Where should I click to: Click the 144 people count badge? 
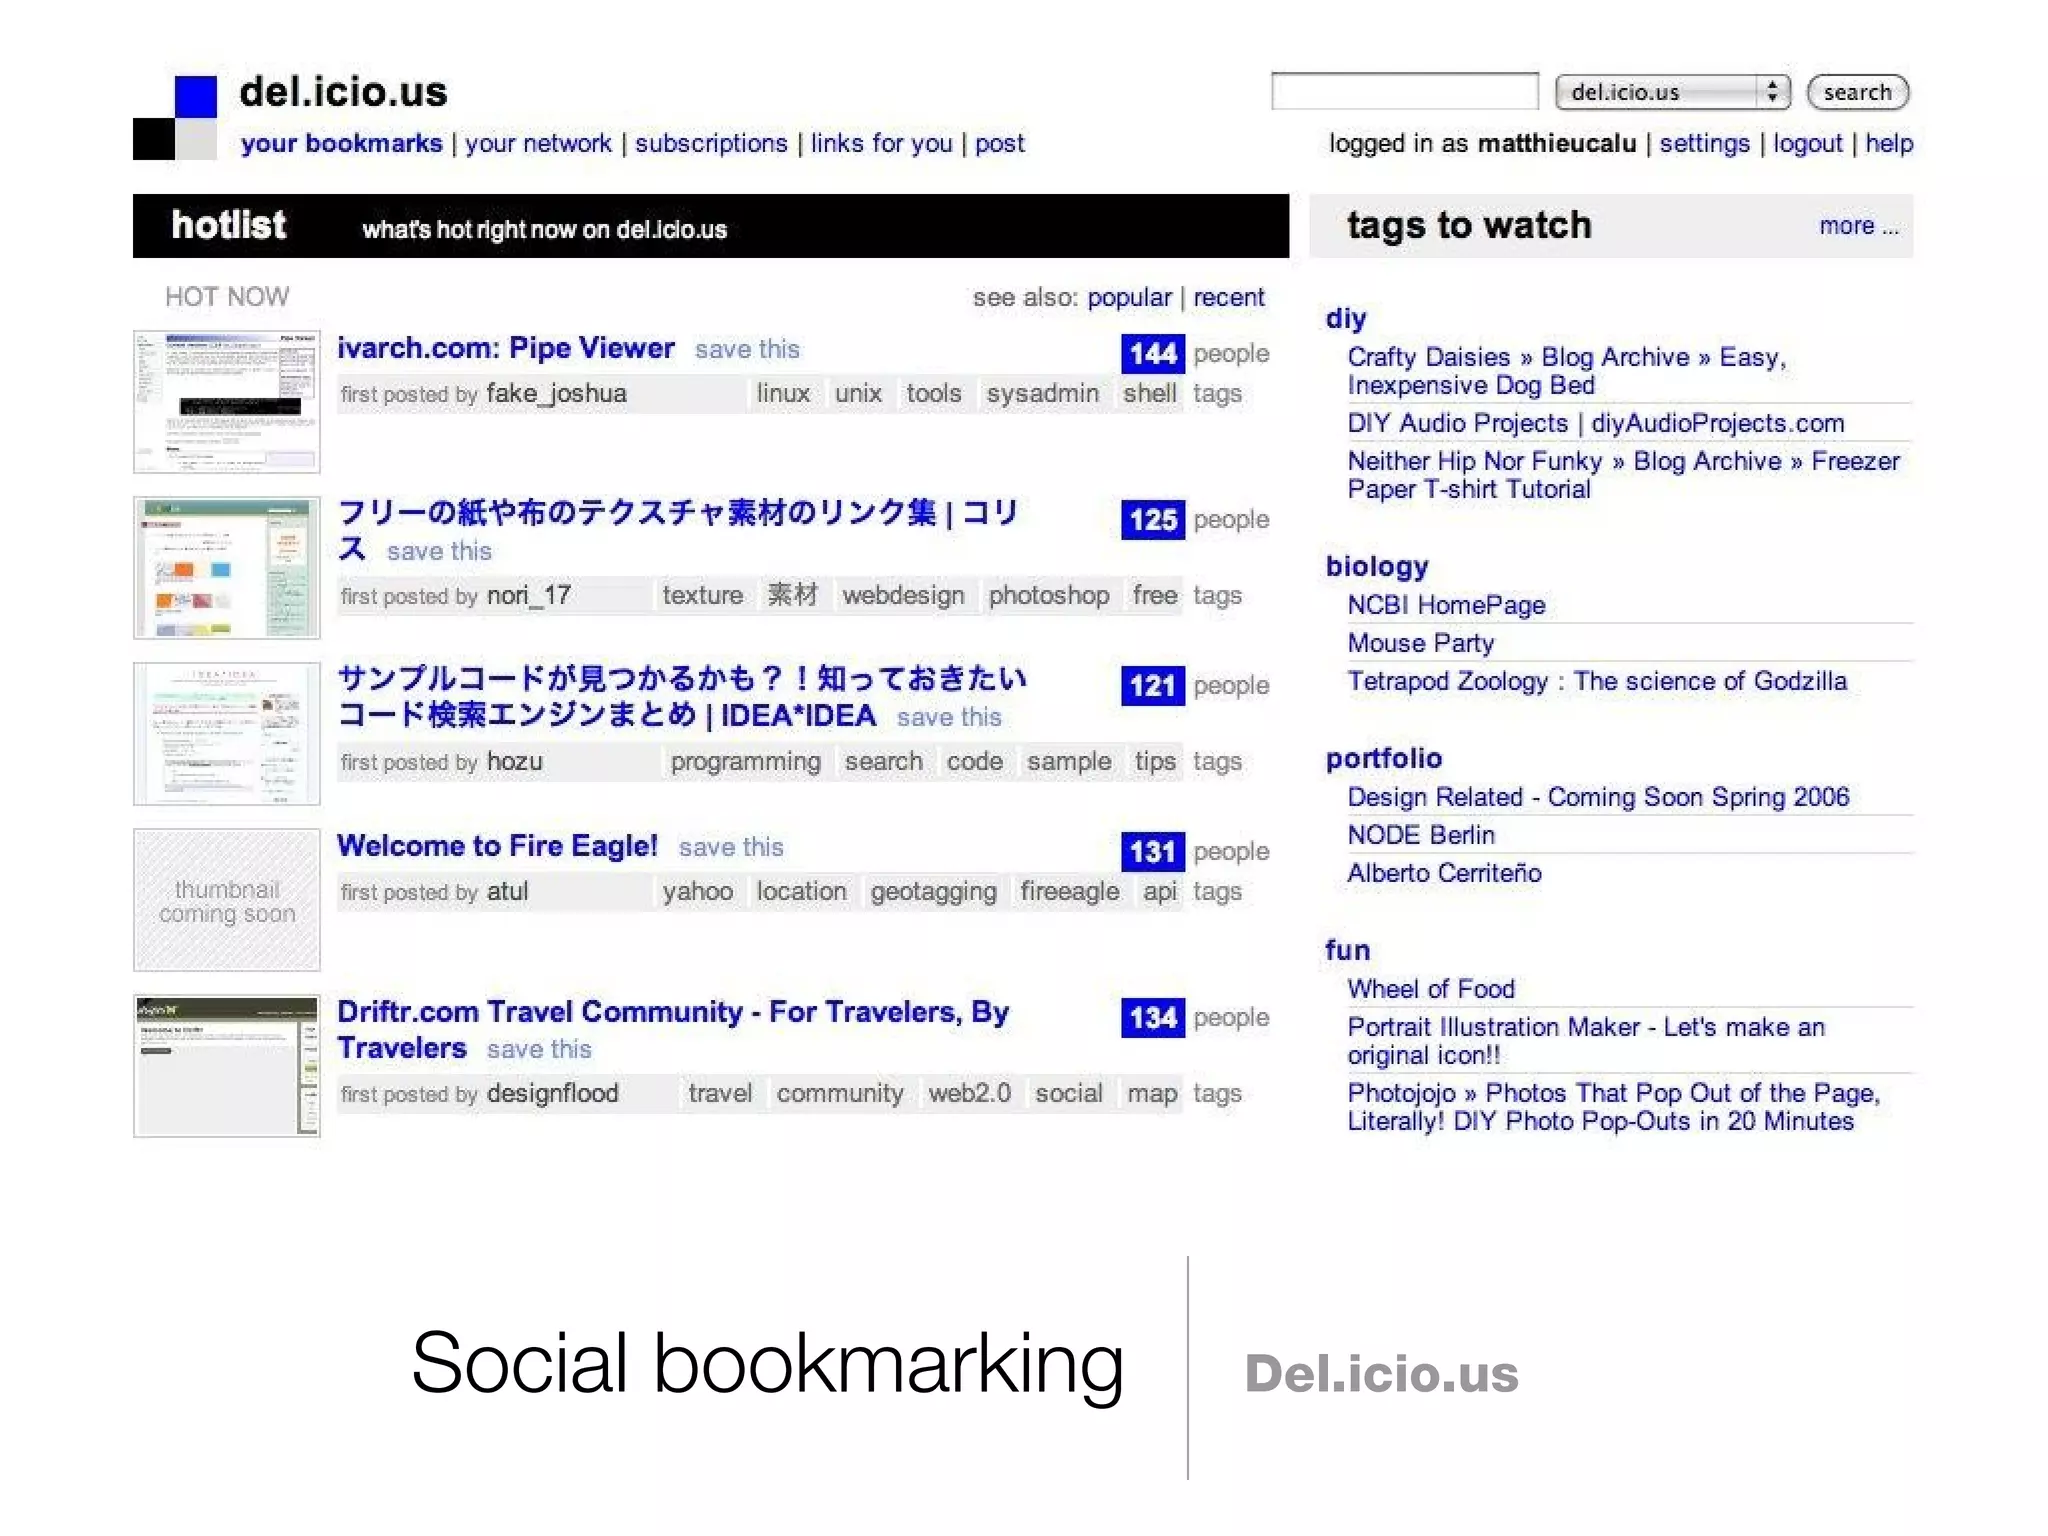(1153, 353)
